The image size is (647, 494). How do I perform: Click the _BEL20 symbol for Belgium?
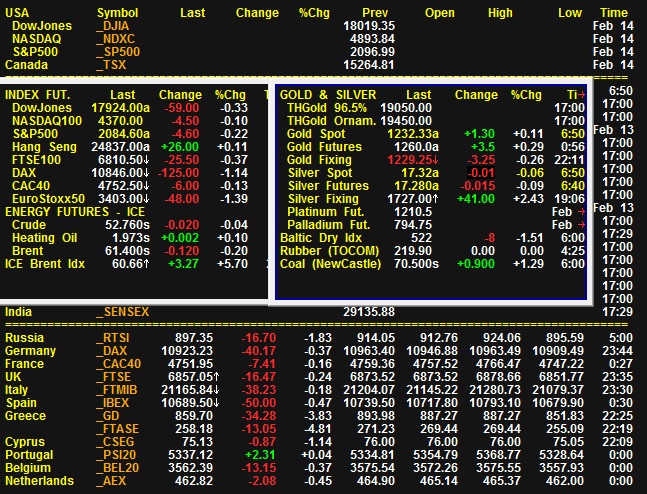[118, 468]
